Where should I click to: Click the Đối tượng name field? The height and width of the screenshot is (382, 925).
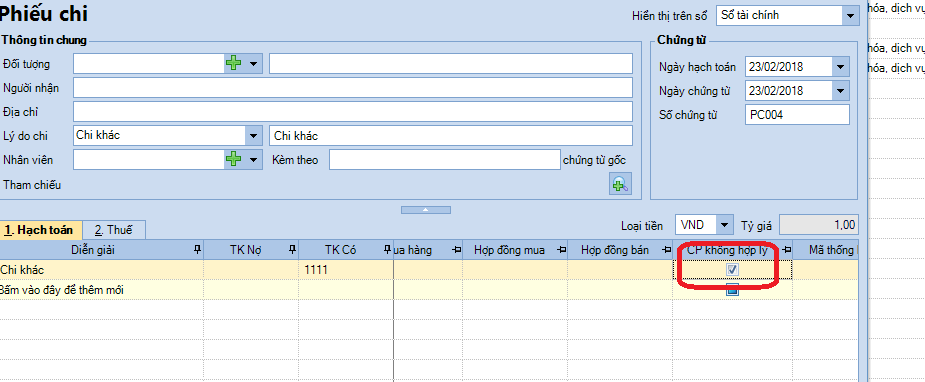(x=451, y=64)
